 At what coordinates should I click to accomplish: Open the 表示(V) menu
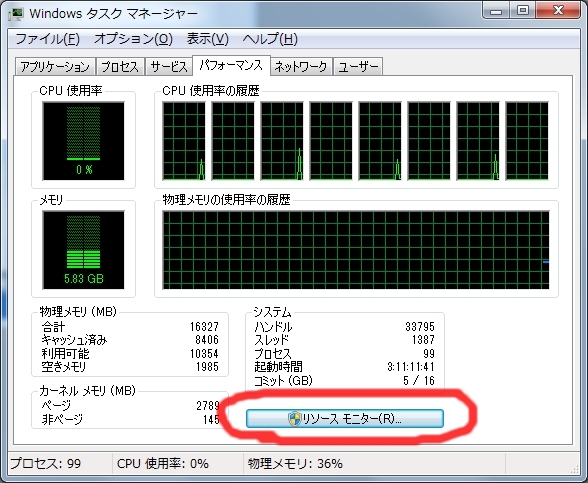click(x=208, y=39)
